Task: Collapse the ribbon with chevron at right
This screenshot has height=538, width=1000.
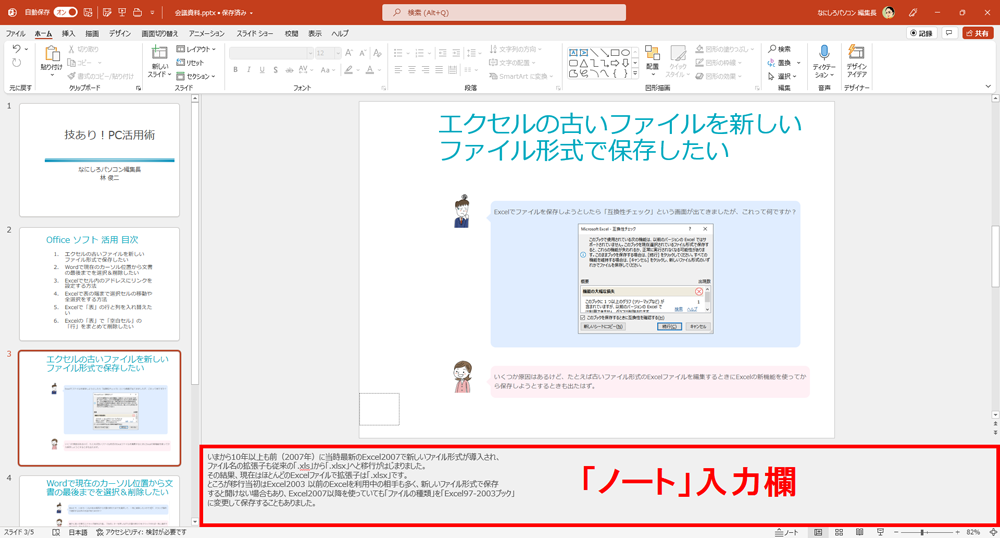Action: 989,87
